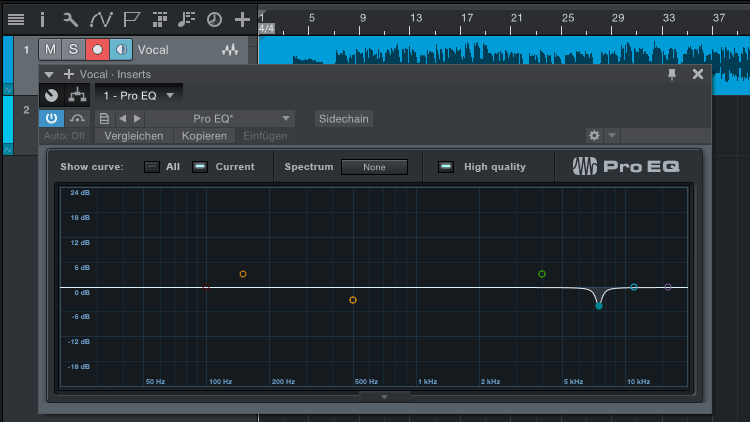The width and height of the screenshot is (750, 422).
Task: Add an insert with the plus icon
Action: point(69,74)
